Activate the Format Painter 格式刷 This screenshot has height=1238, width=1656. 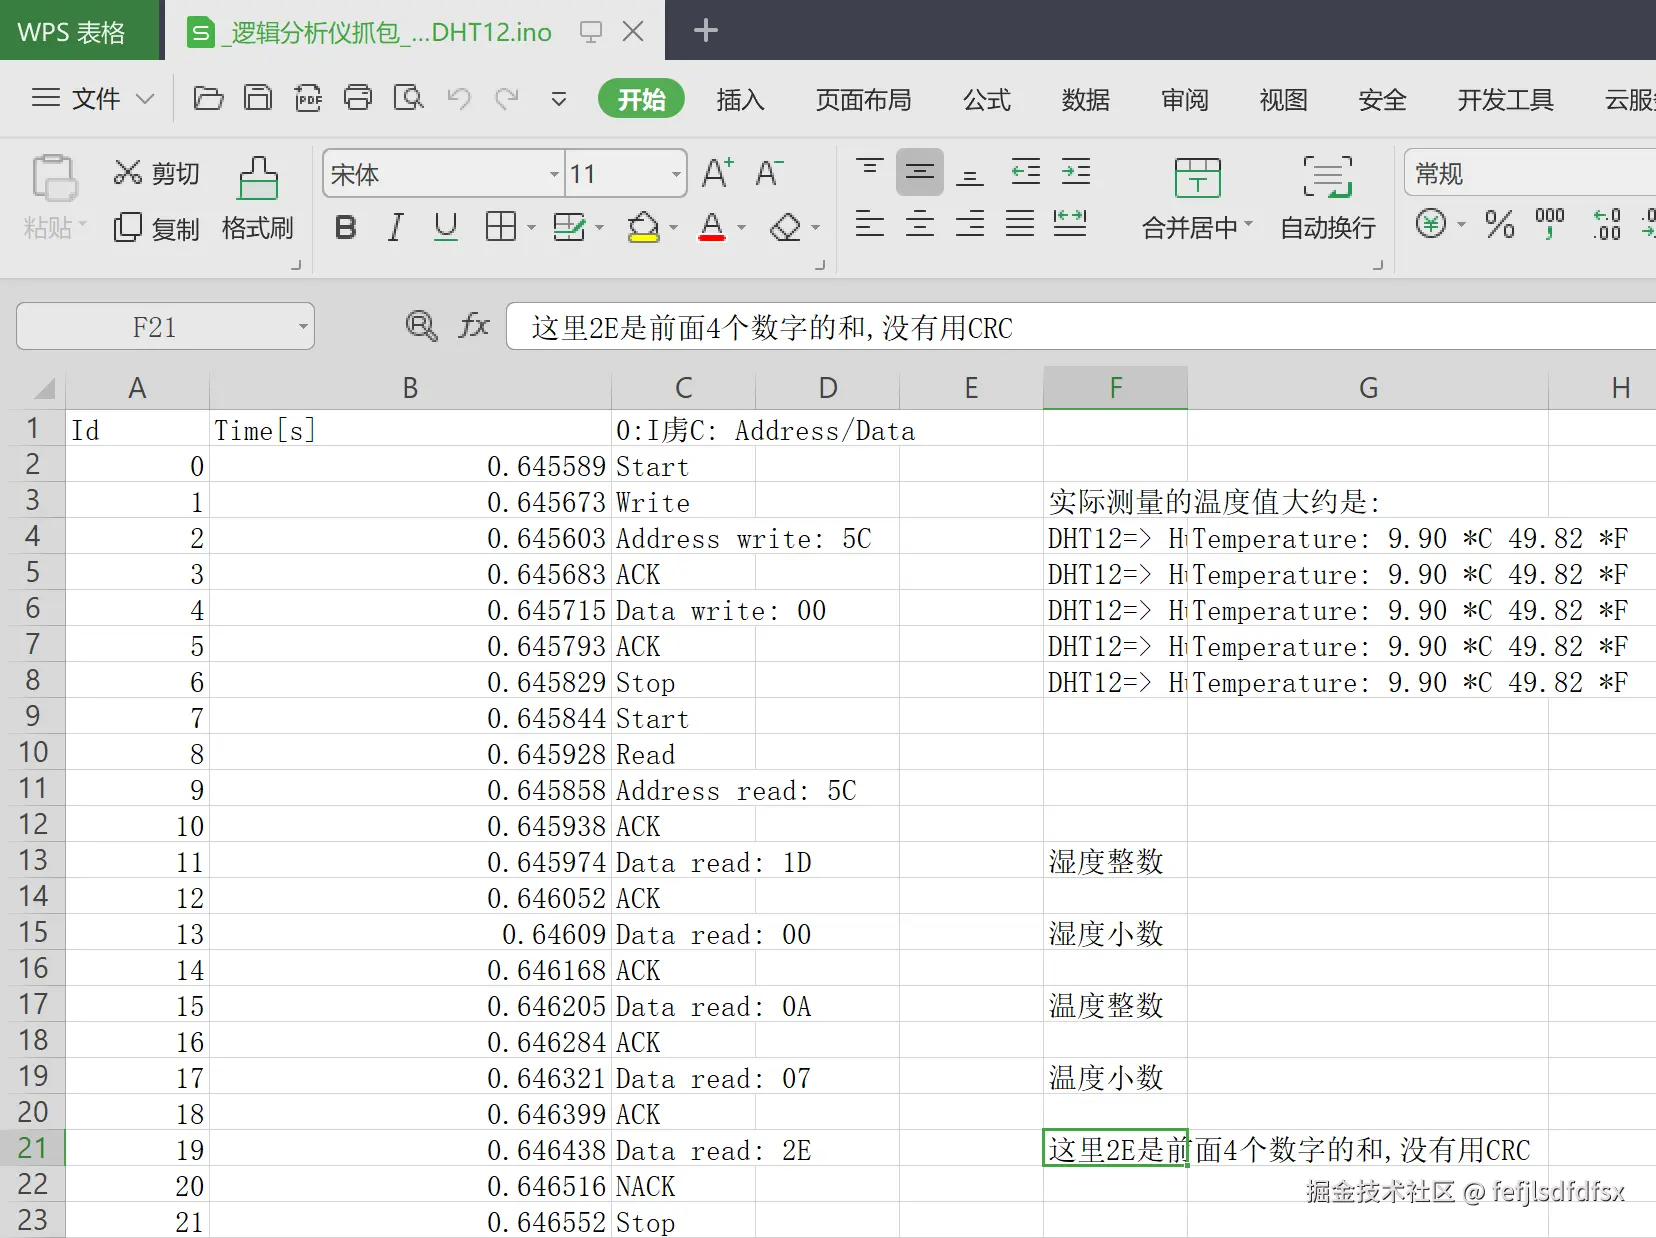click(x=258, y=200)
